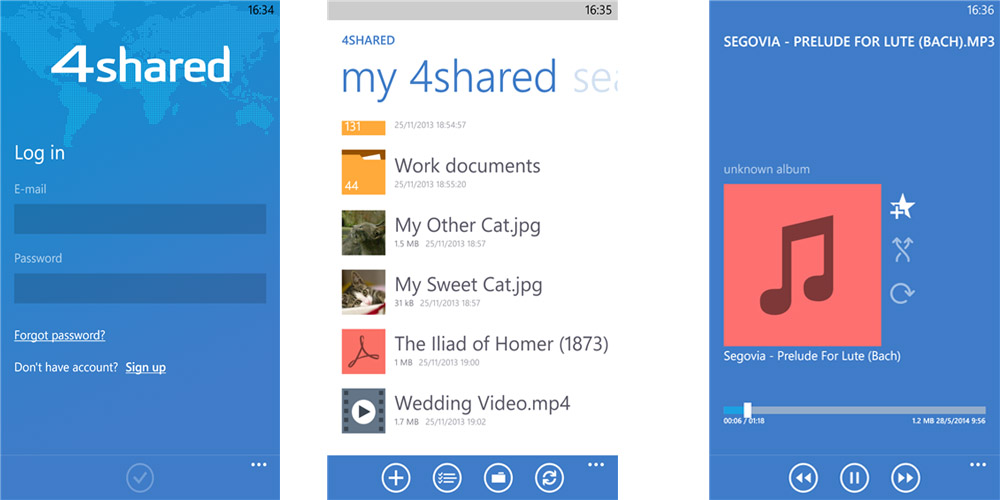Switch to the partially visible search tab
This screenshot has width=1000, height=500.
tap(595, 78)
